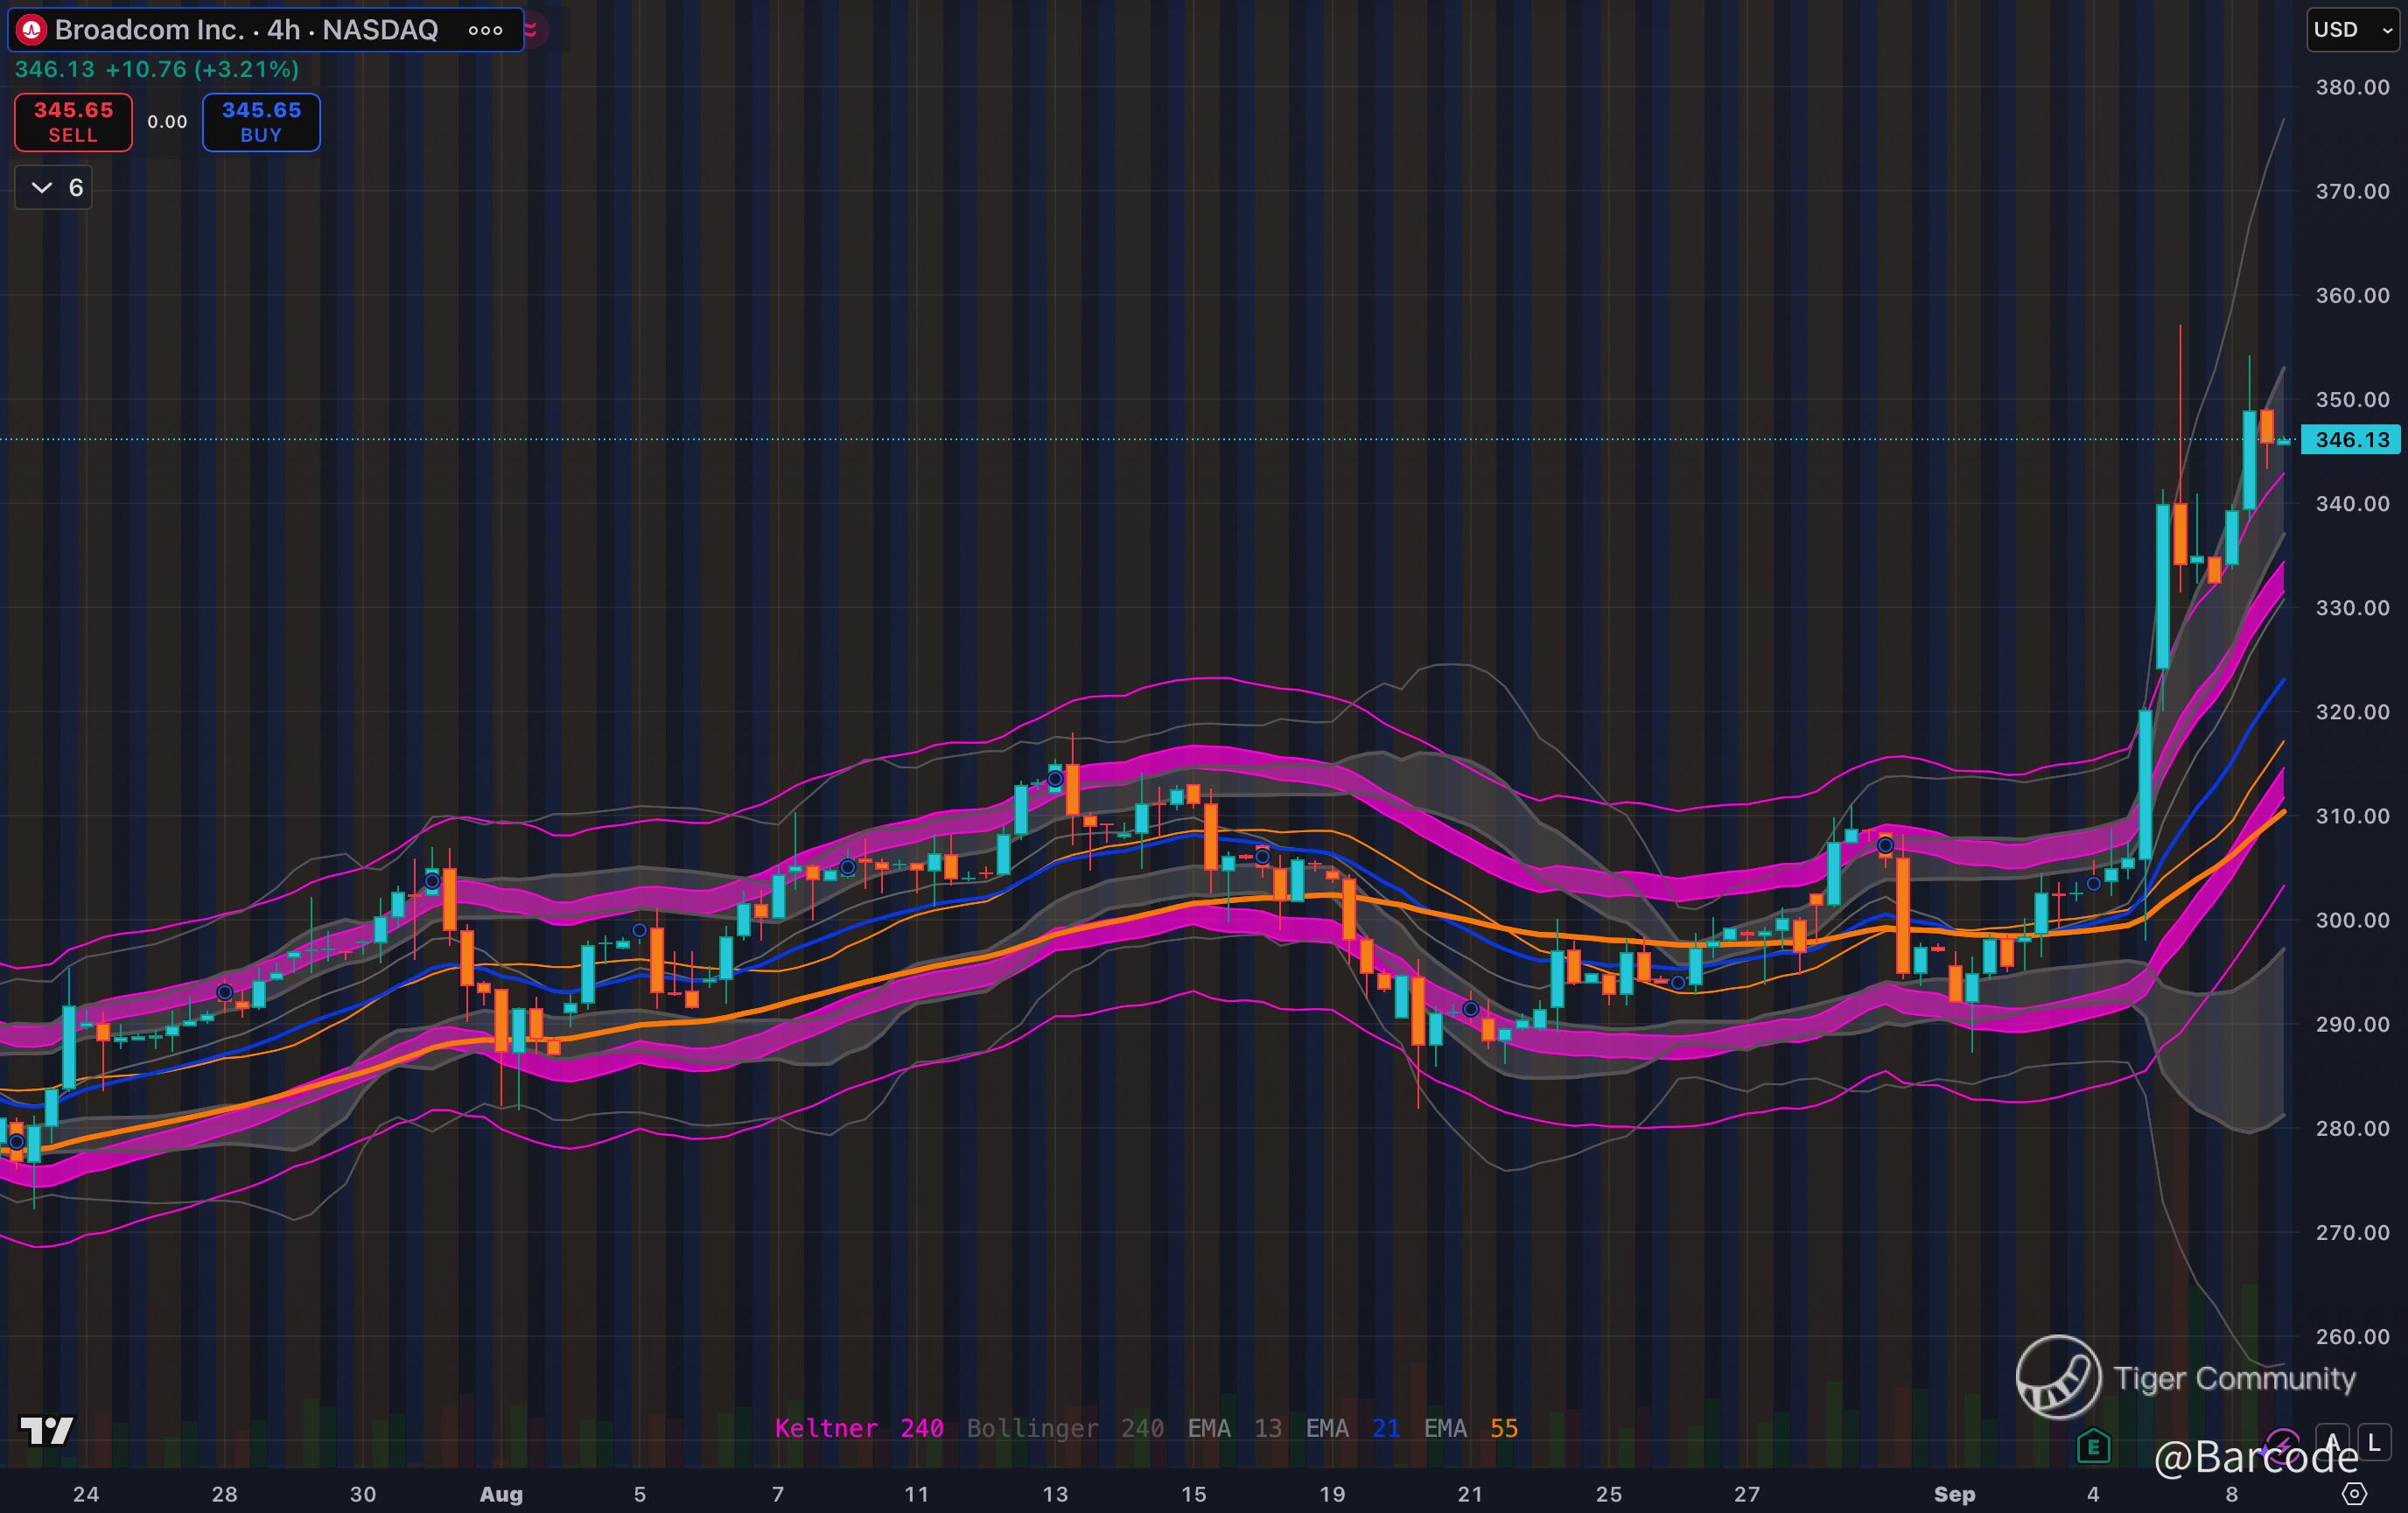Click the EMA 55 indicator label
This screenshot has height=1513, width=2408.
[x=1470, y=1428]
